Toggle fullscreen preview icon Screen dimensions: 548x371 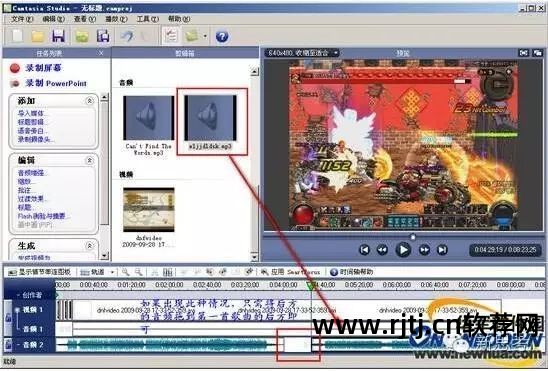coord(524,53)
